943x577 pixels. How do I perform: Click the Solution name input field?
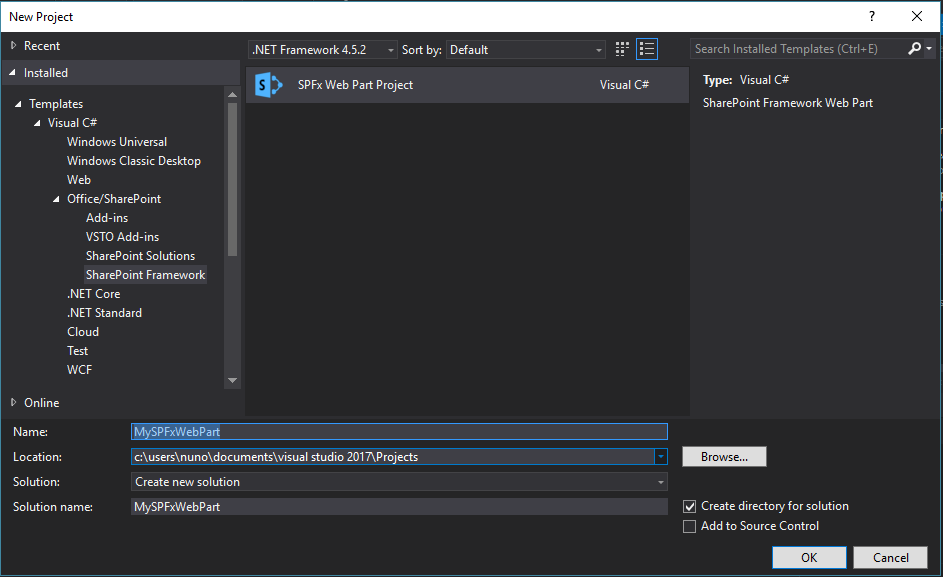click(399, 507)
